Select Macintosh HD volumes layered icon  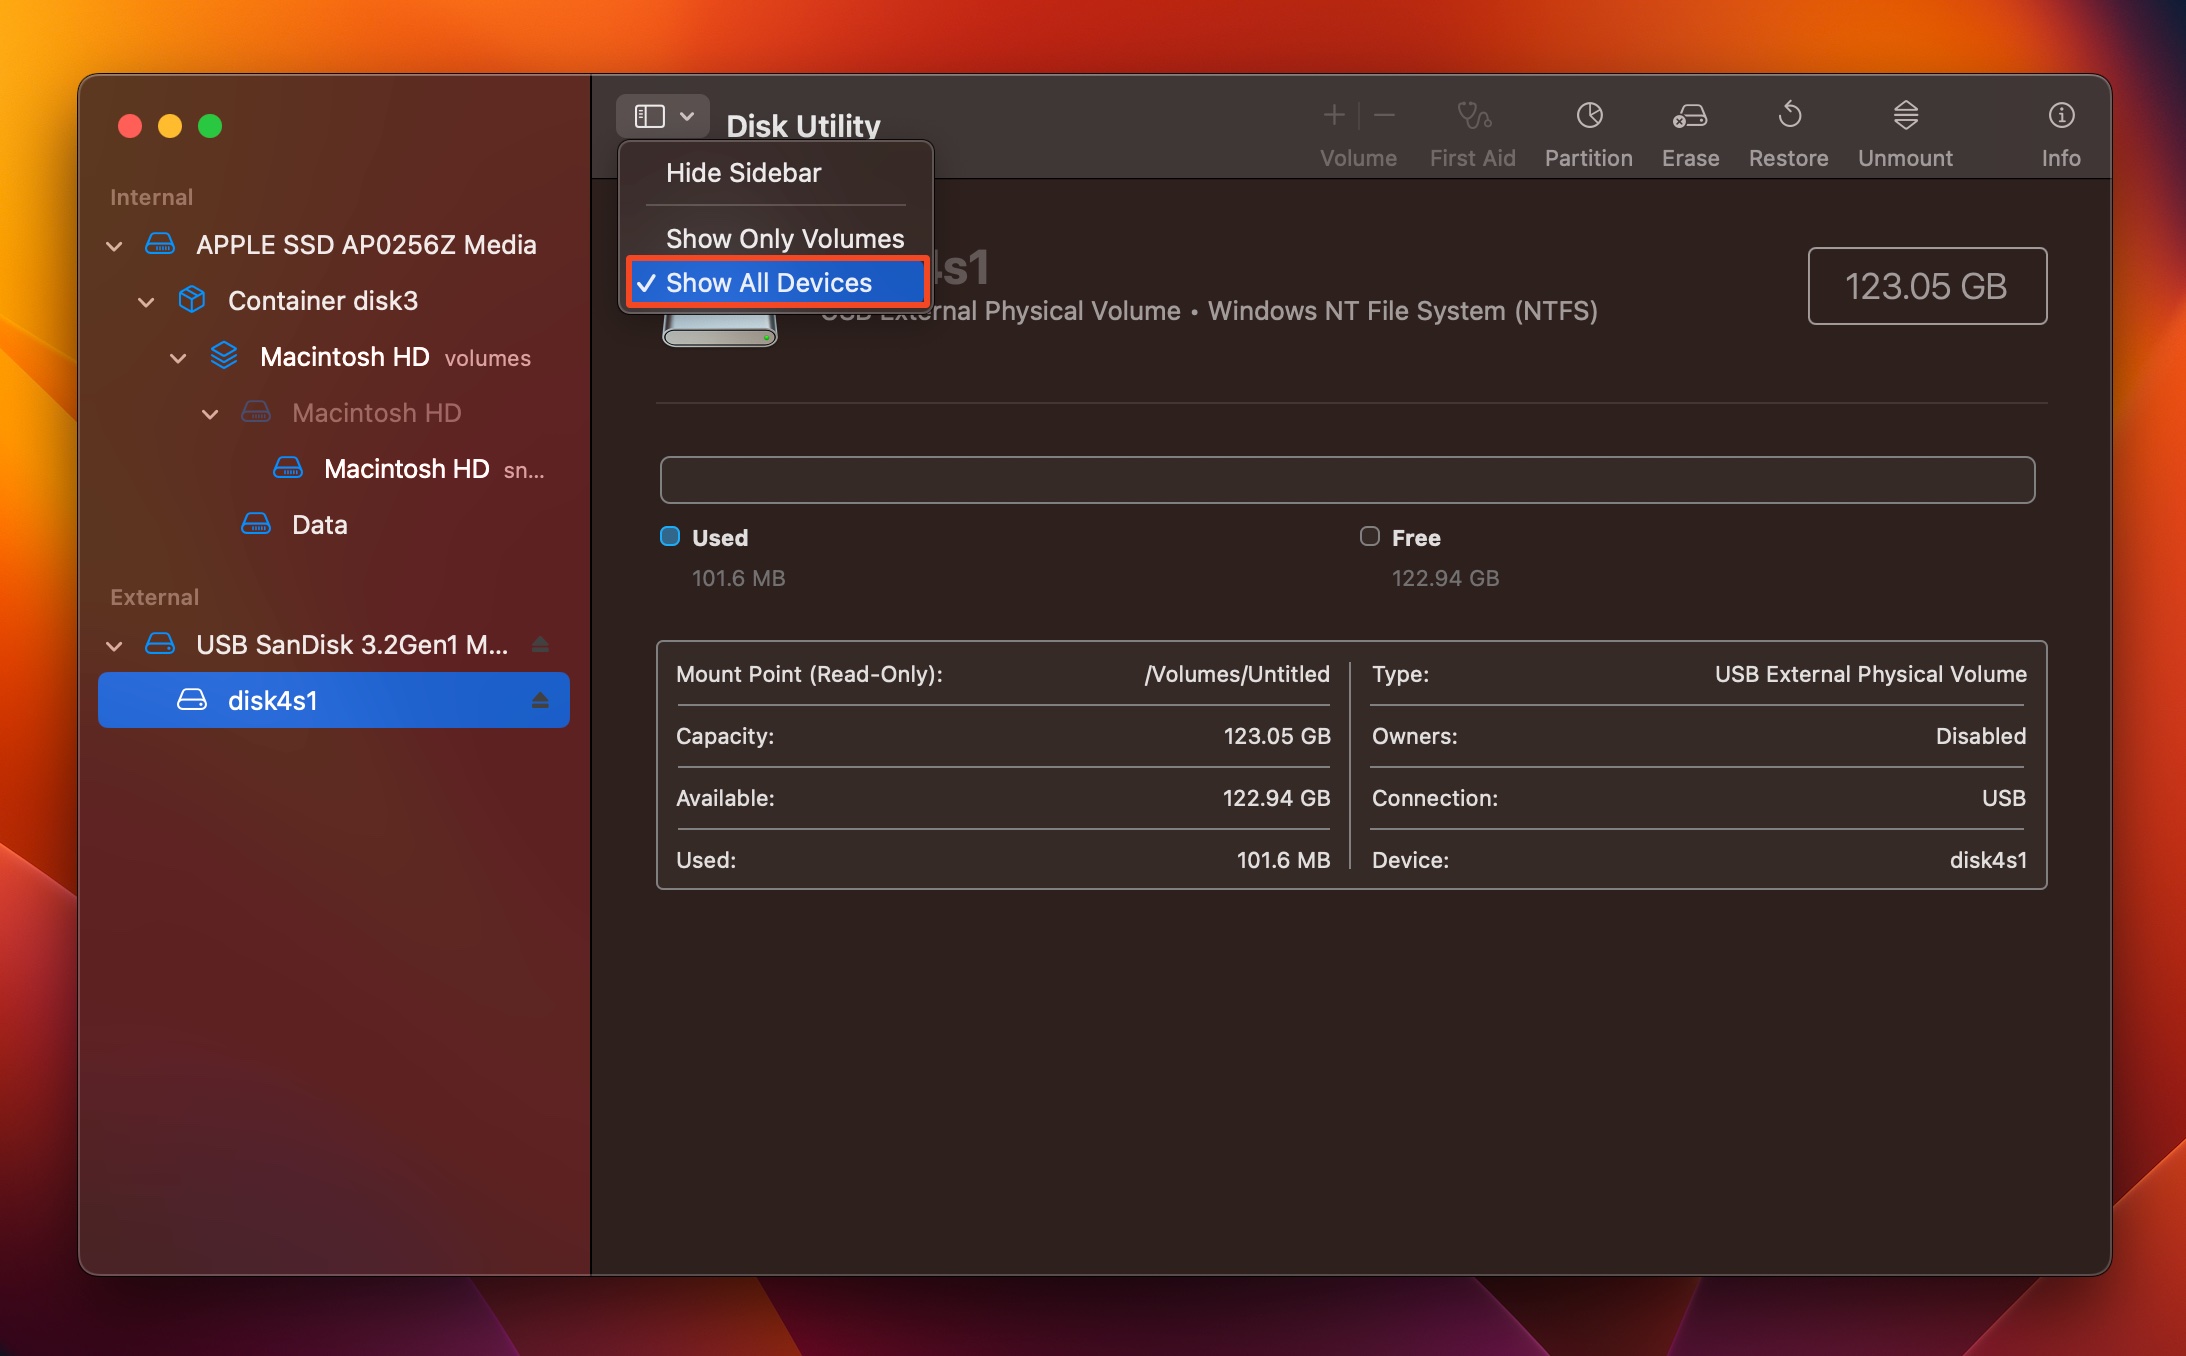(x=224, y=356)
